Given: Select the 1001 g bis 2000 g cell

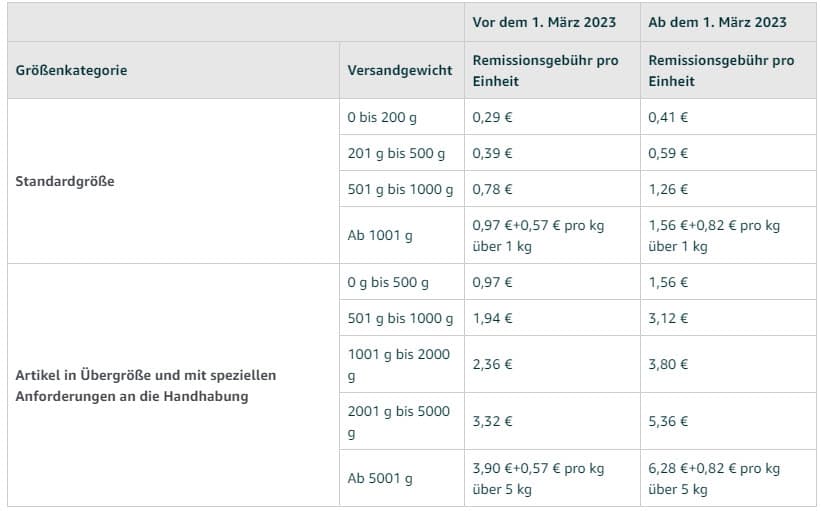Looking at the screenshot, I should pyautogui.click(x=402, y=364).
